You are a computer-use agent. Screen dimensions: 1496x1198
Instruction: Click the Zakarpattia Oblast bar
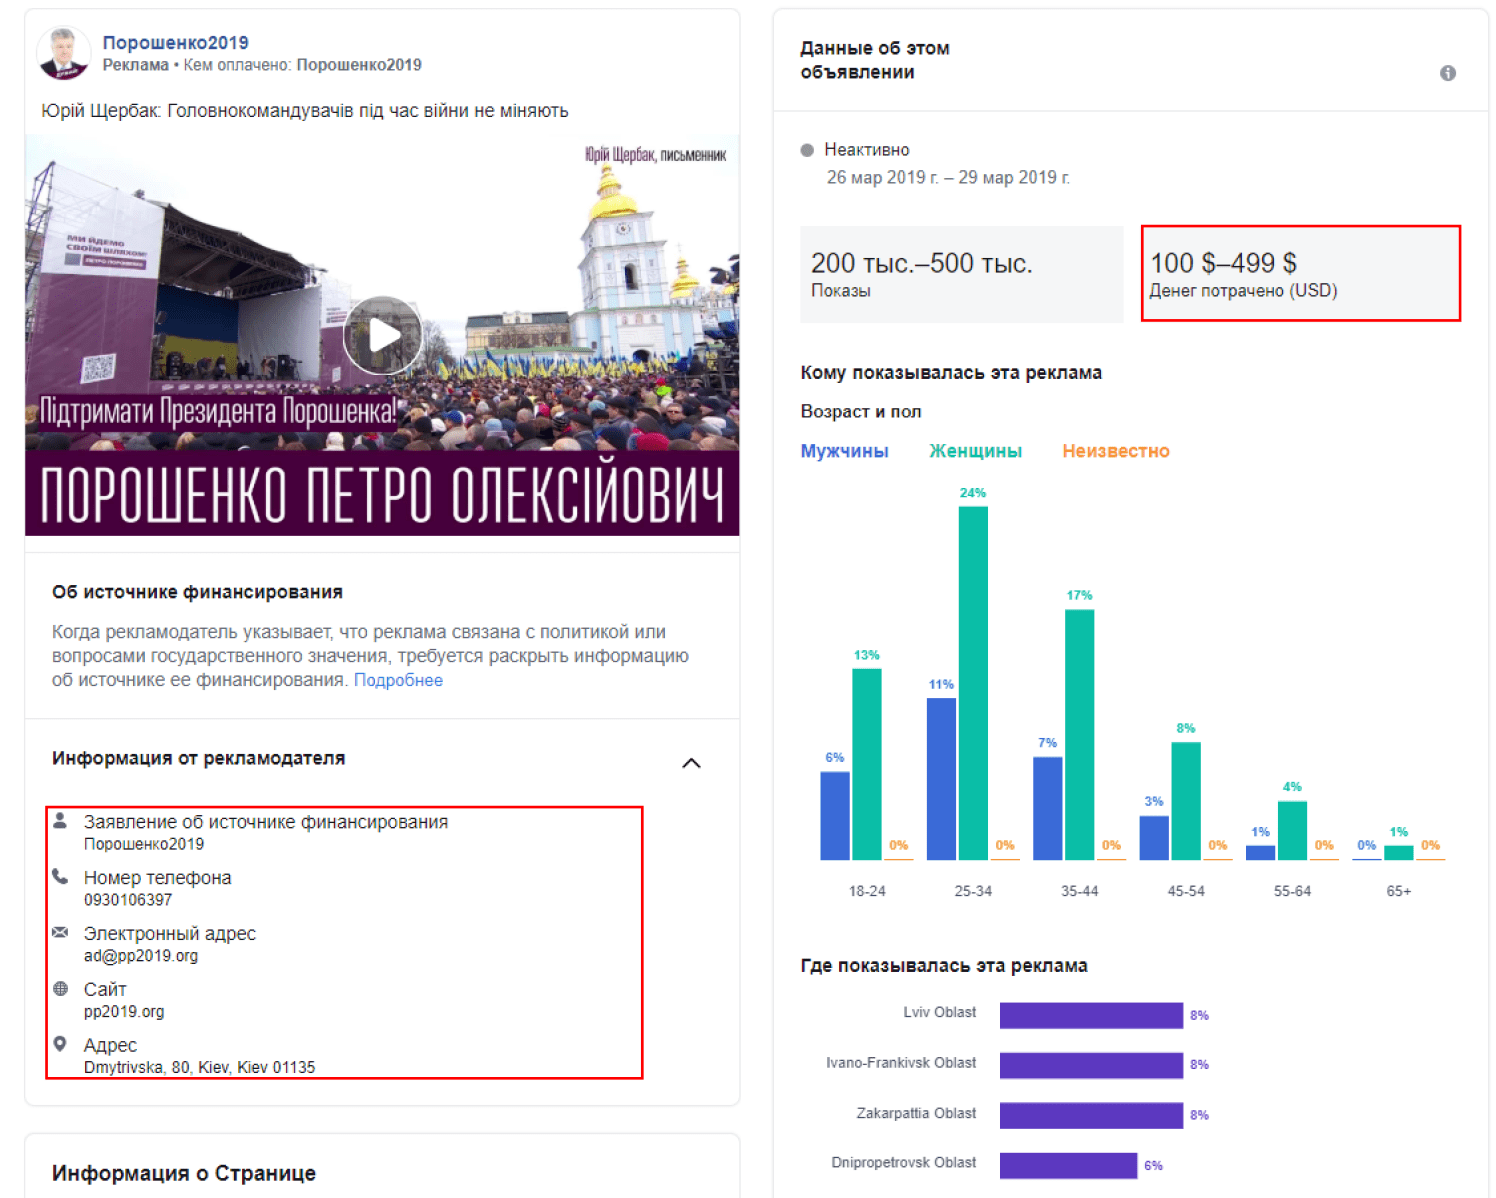[x=1091, y=1115]
